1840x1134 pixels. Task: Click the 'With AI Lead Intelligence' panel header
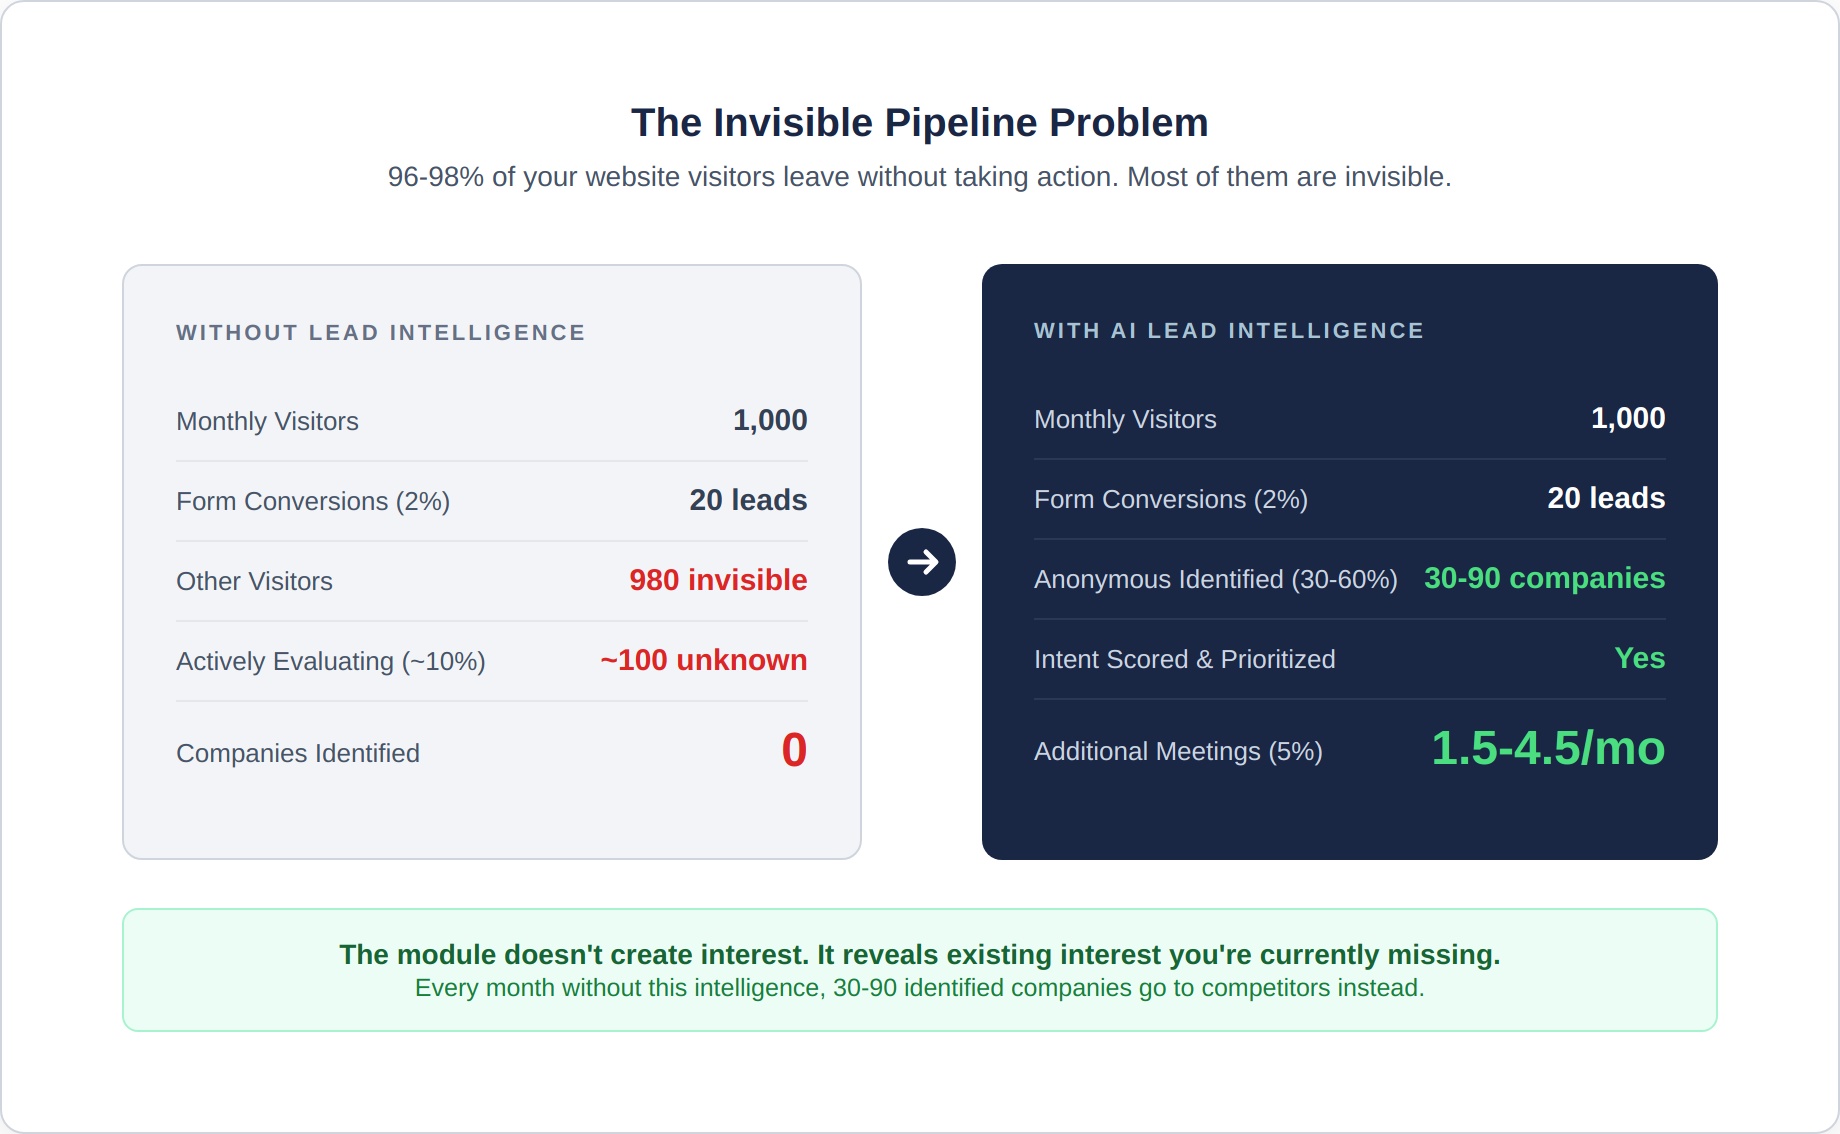tap(1228, 331)
